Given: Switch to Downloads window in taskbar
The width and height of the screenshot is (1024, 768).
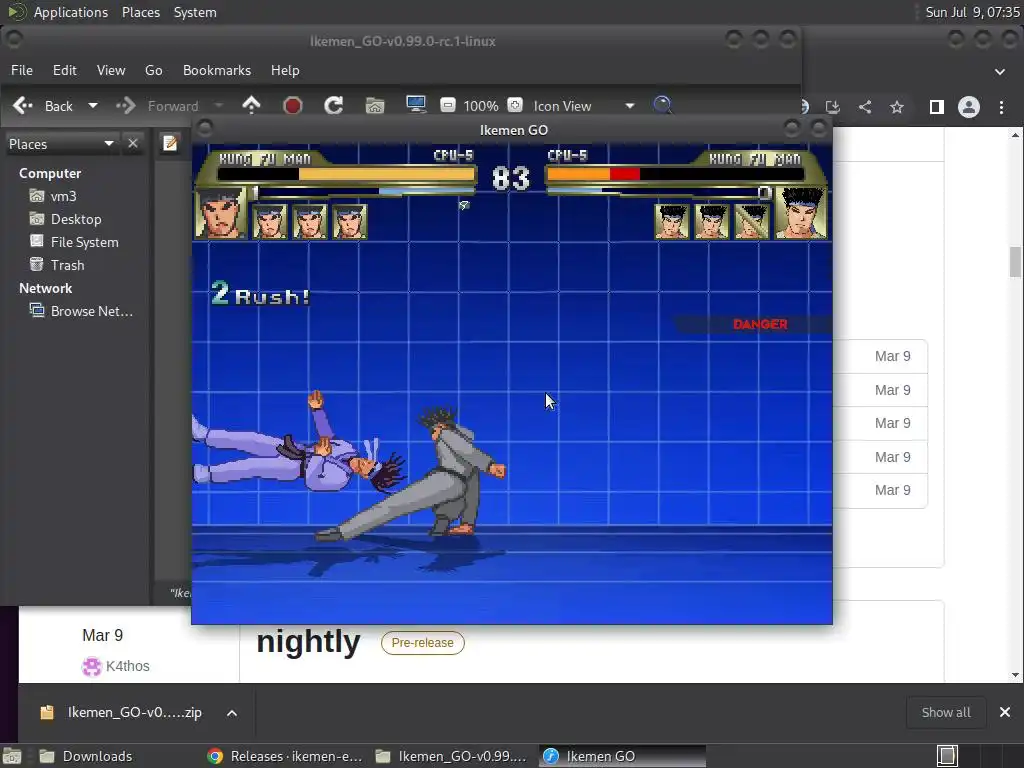Looking at the screenshot, I should (85, 756).
